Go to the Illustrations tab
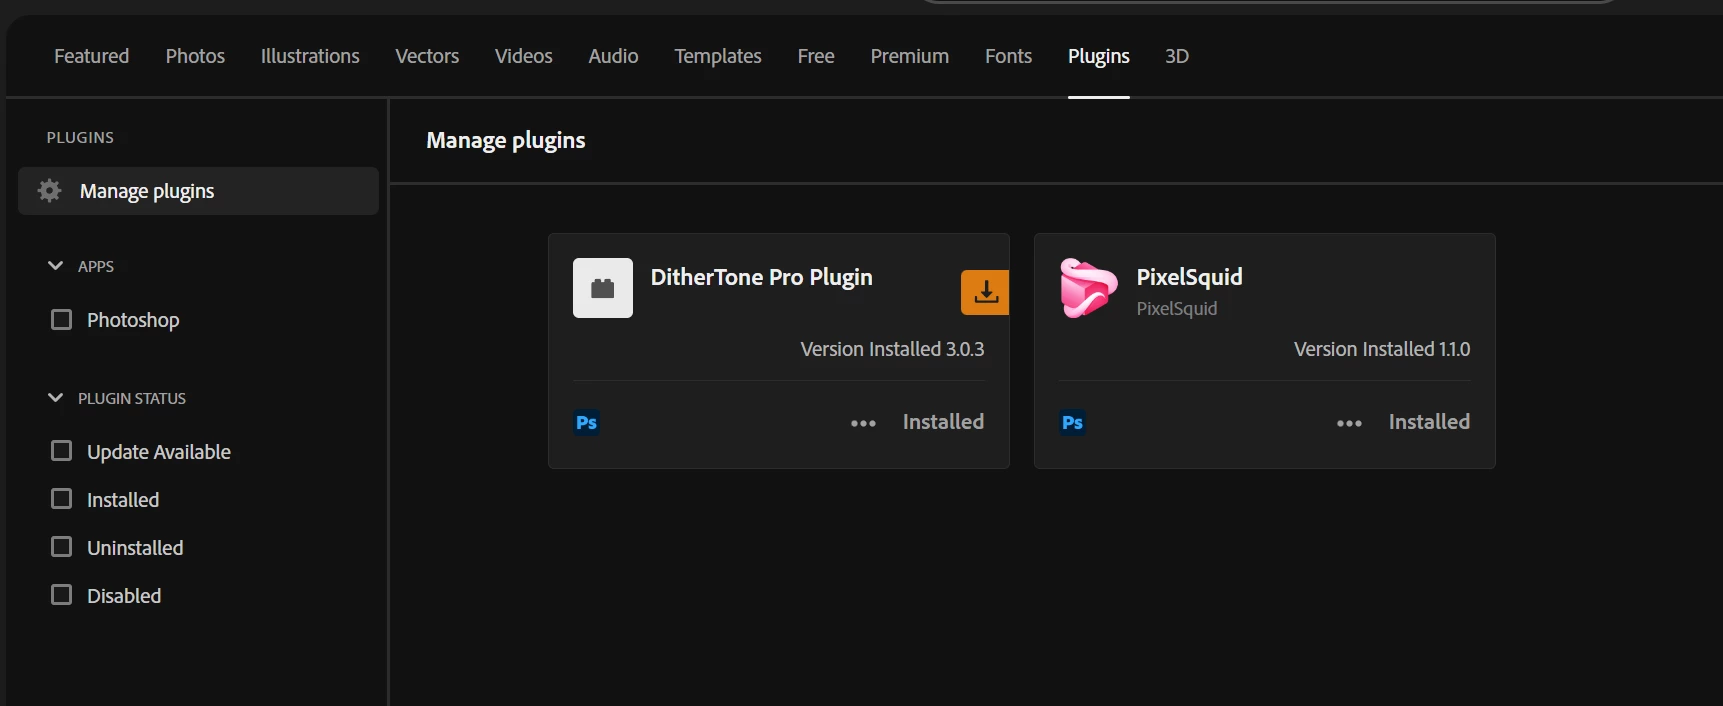Image resolution: width=1723 pixels, height=706 pixels. click(310, 56)
